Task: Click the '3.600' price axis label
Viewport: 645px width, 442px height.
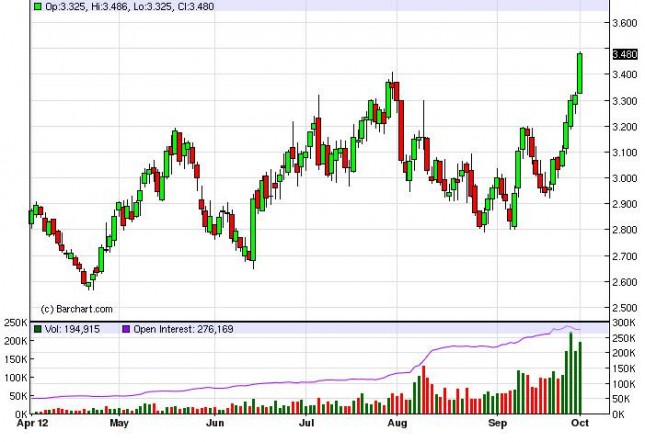Action: [625, 23]
